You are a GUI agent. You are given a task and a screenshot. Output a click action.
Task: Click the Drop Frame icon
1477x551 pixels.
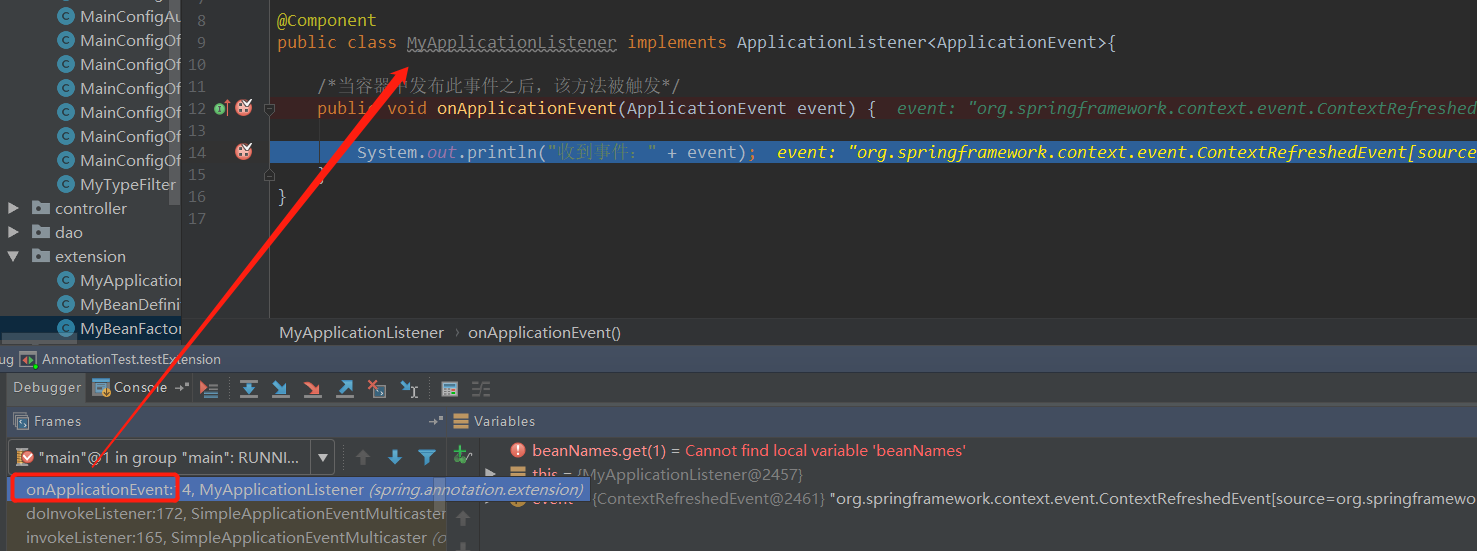(x=377, y=388)
